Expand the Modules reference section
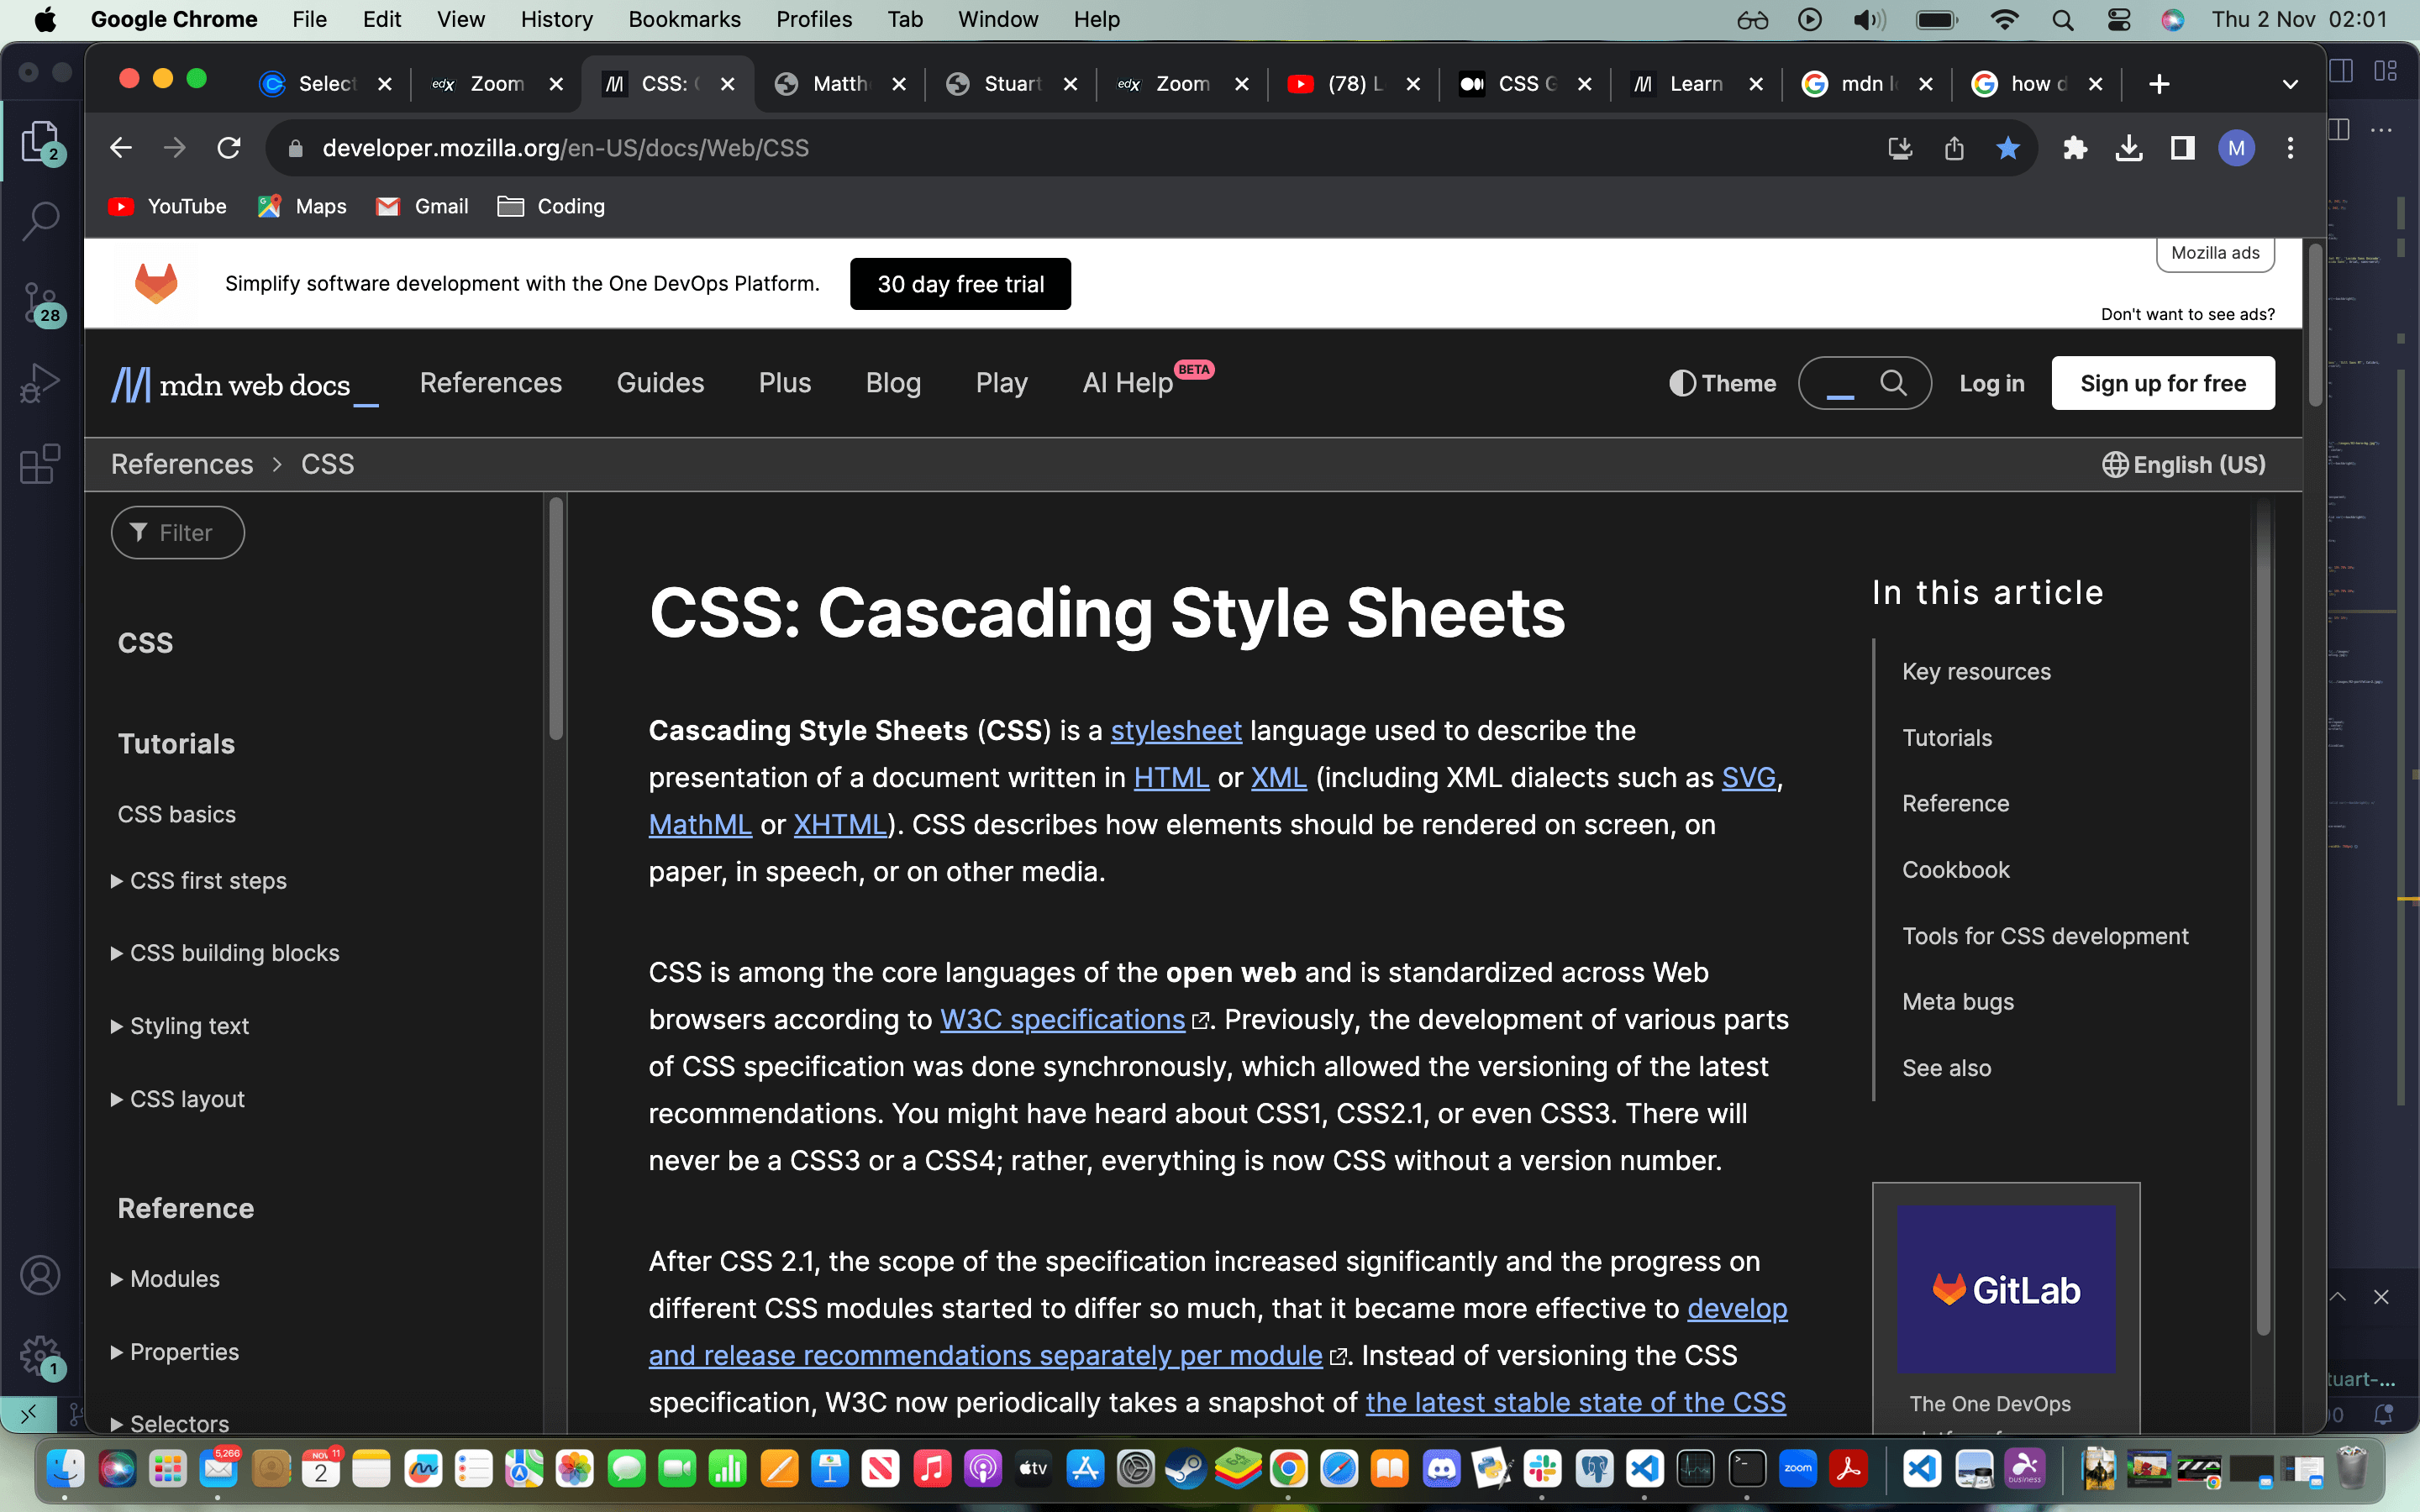 [x=174, y=1278]
